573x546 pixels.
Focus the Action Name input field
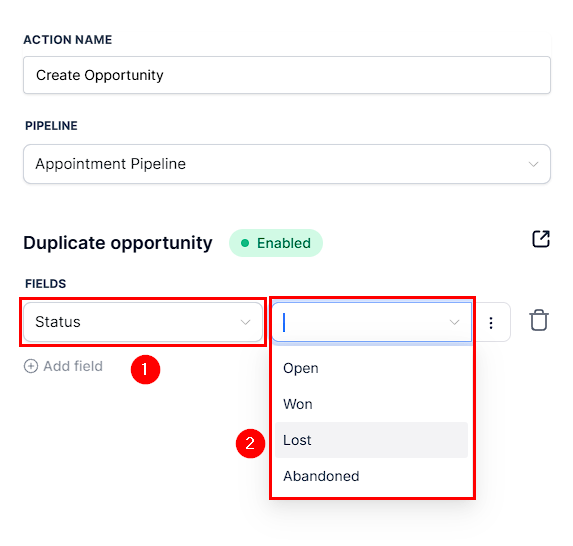[287, 75]
